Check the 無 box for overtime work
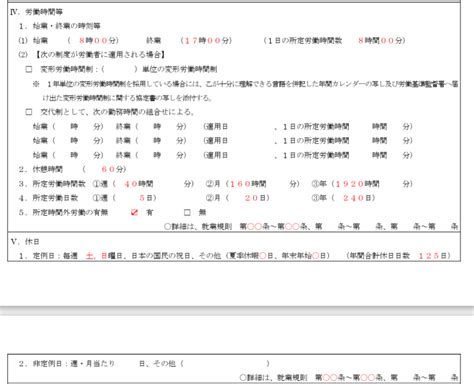 tap(187, 212)
